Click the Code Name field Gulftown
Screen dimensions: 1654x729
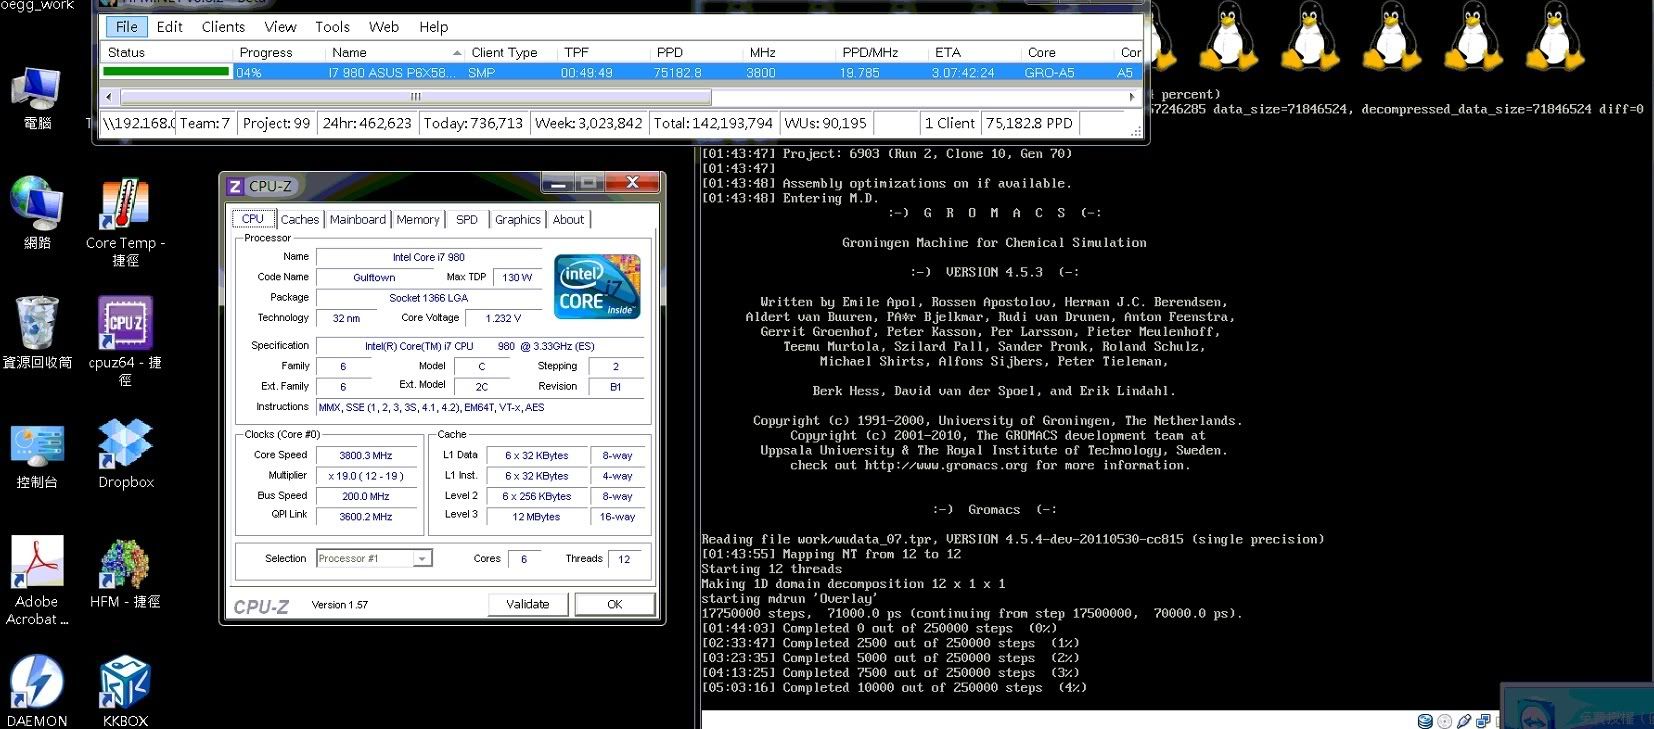(x=374, y=277)
